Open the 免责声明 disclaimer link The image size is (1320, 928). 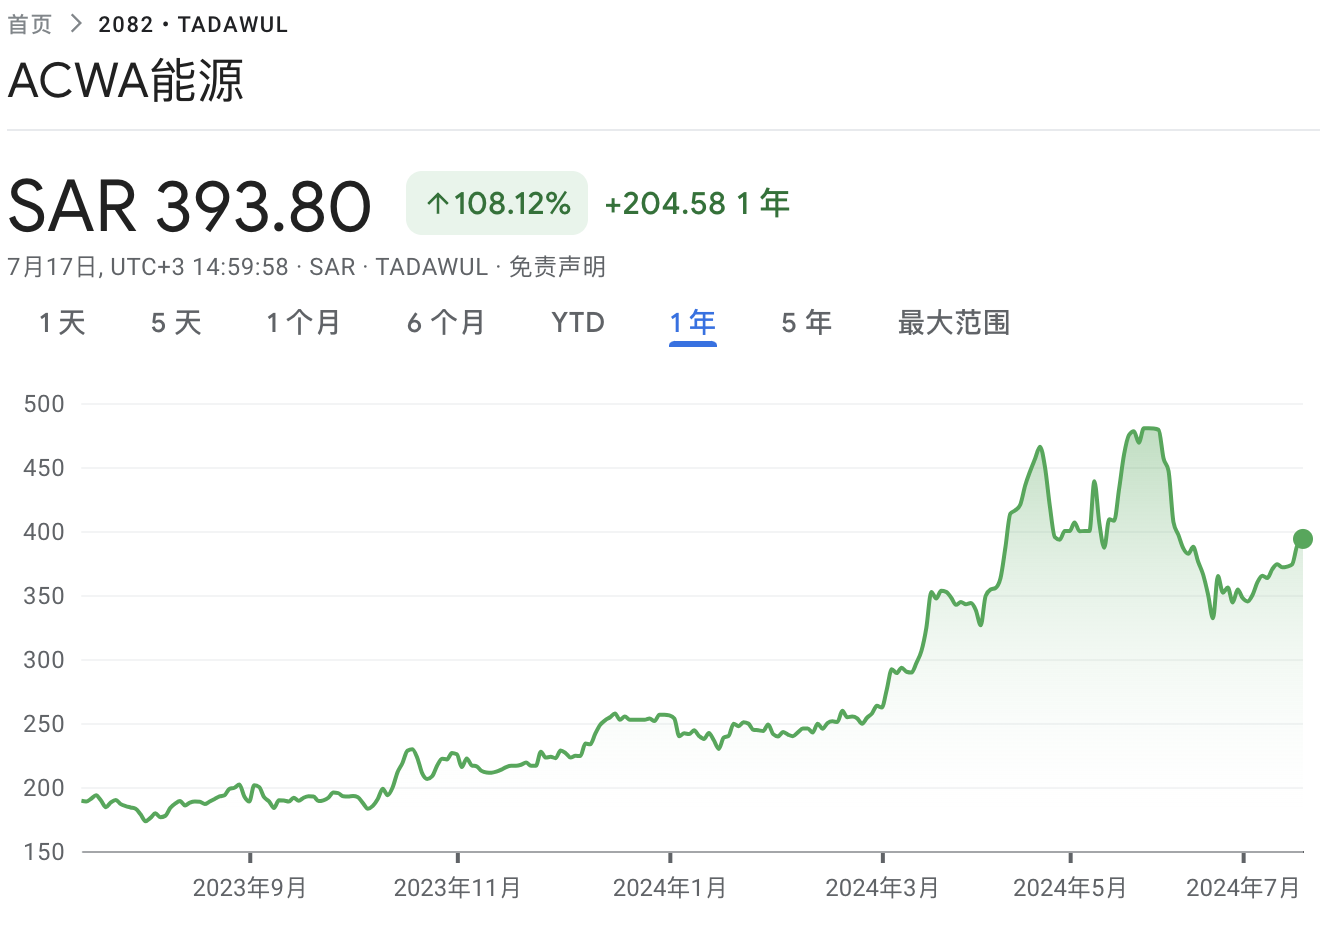[558, 267]
